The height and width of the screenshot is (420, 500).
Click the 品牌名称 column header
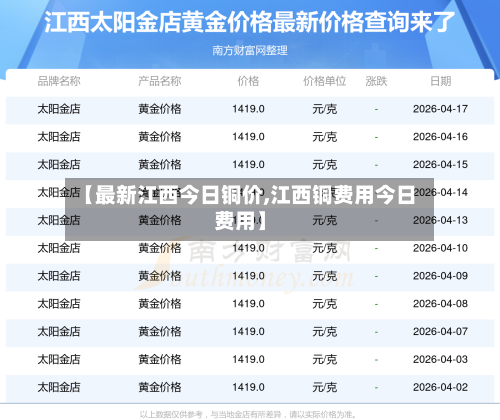(x=59, y=81)
